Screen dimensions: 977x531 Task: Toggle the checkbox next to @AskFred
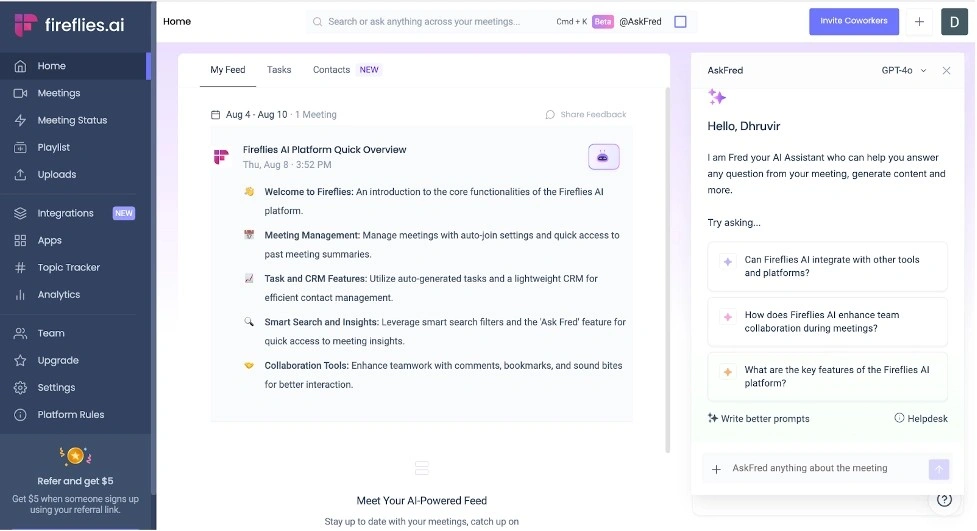click(x=680, y=21)
